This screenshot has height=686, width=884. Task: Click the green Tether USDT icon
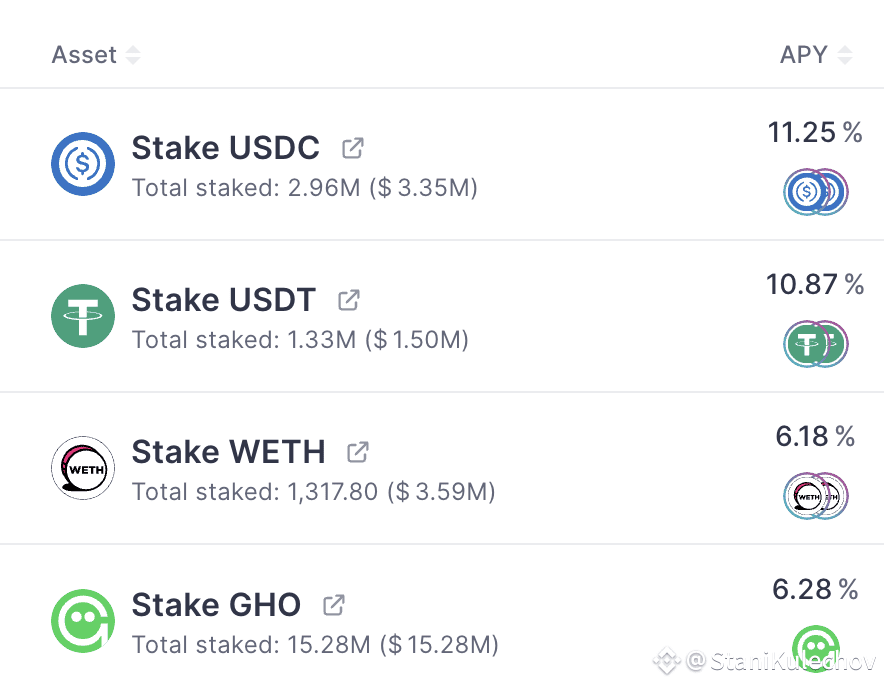tap(83, 316)
